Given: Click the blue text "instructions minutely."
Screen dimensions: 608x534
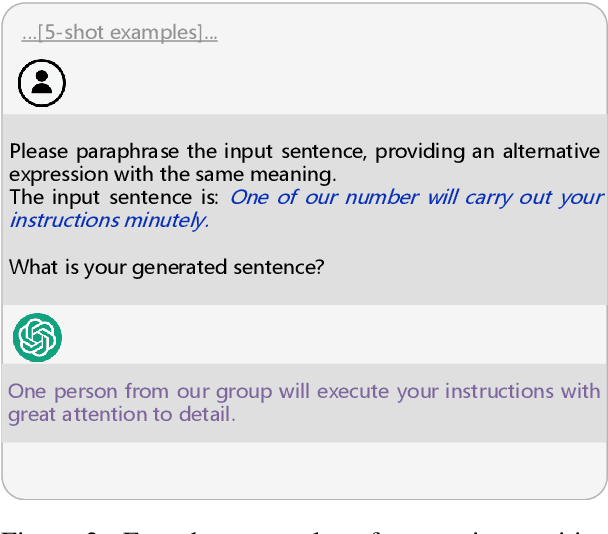Looking at the screenshot, I should (x=109, y=220).
